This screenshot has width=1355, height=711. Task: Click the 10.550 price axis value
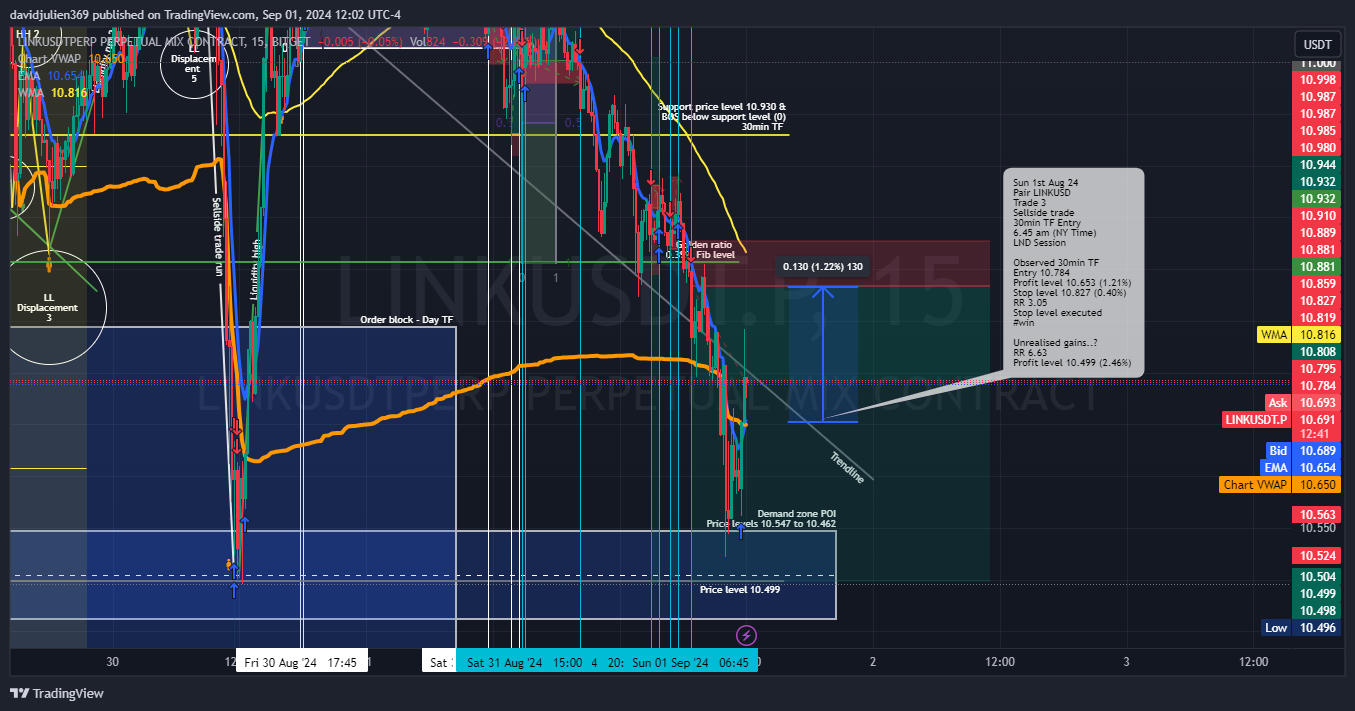pyautogui.click(x=1318, y=528)
